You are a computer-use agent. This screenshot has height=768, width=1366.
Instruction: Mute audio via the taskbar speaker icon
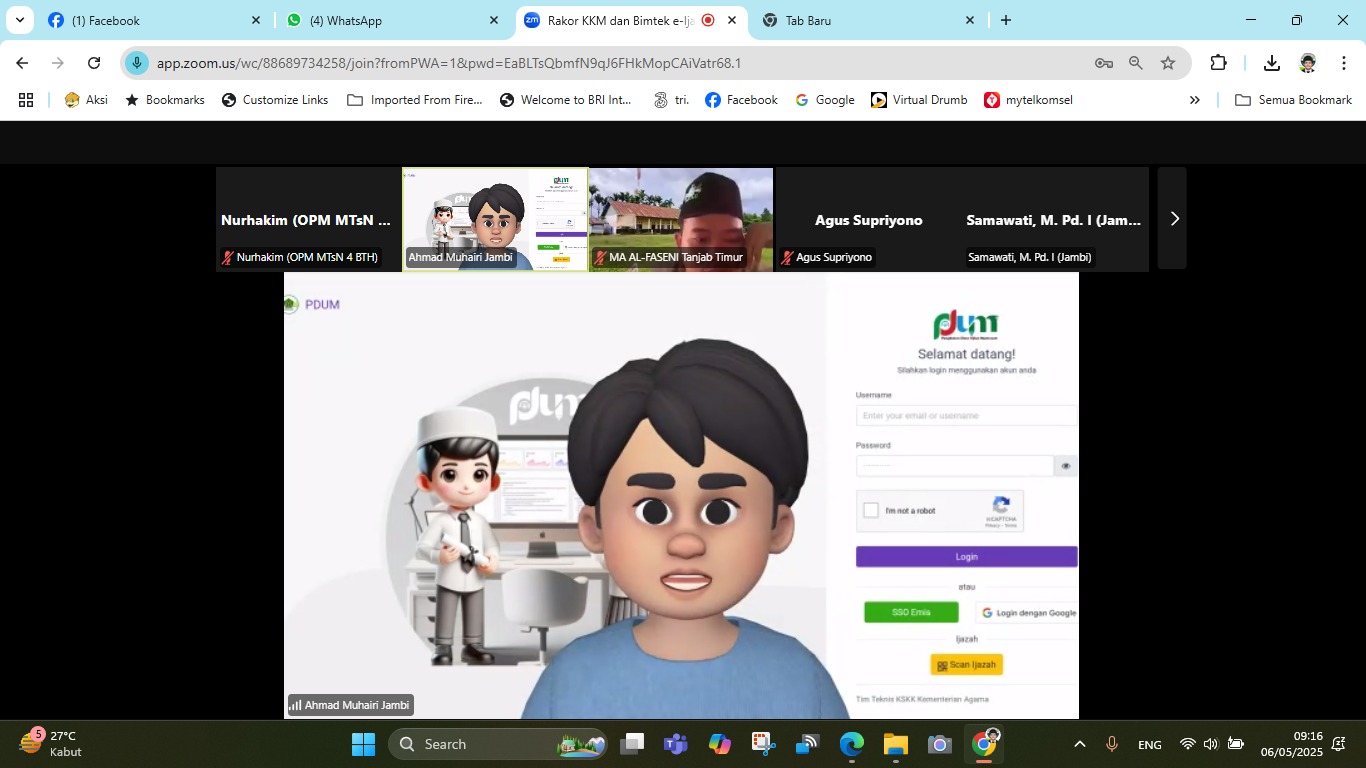[x=1209, y=744]
